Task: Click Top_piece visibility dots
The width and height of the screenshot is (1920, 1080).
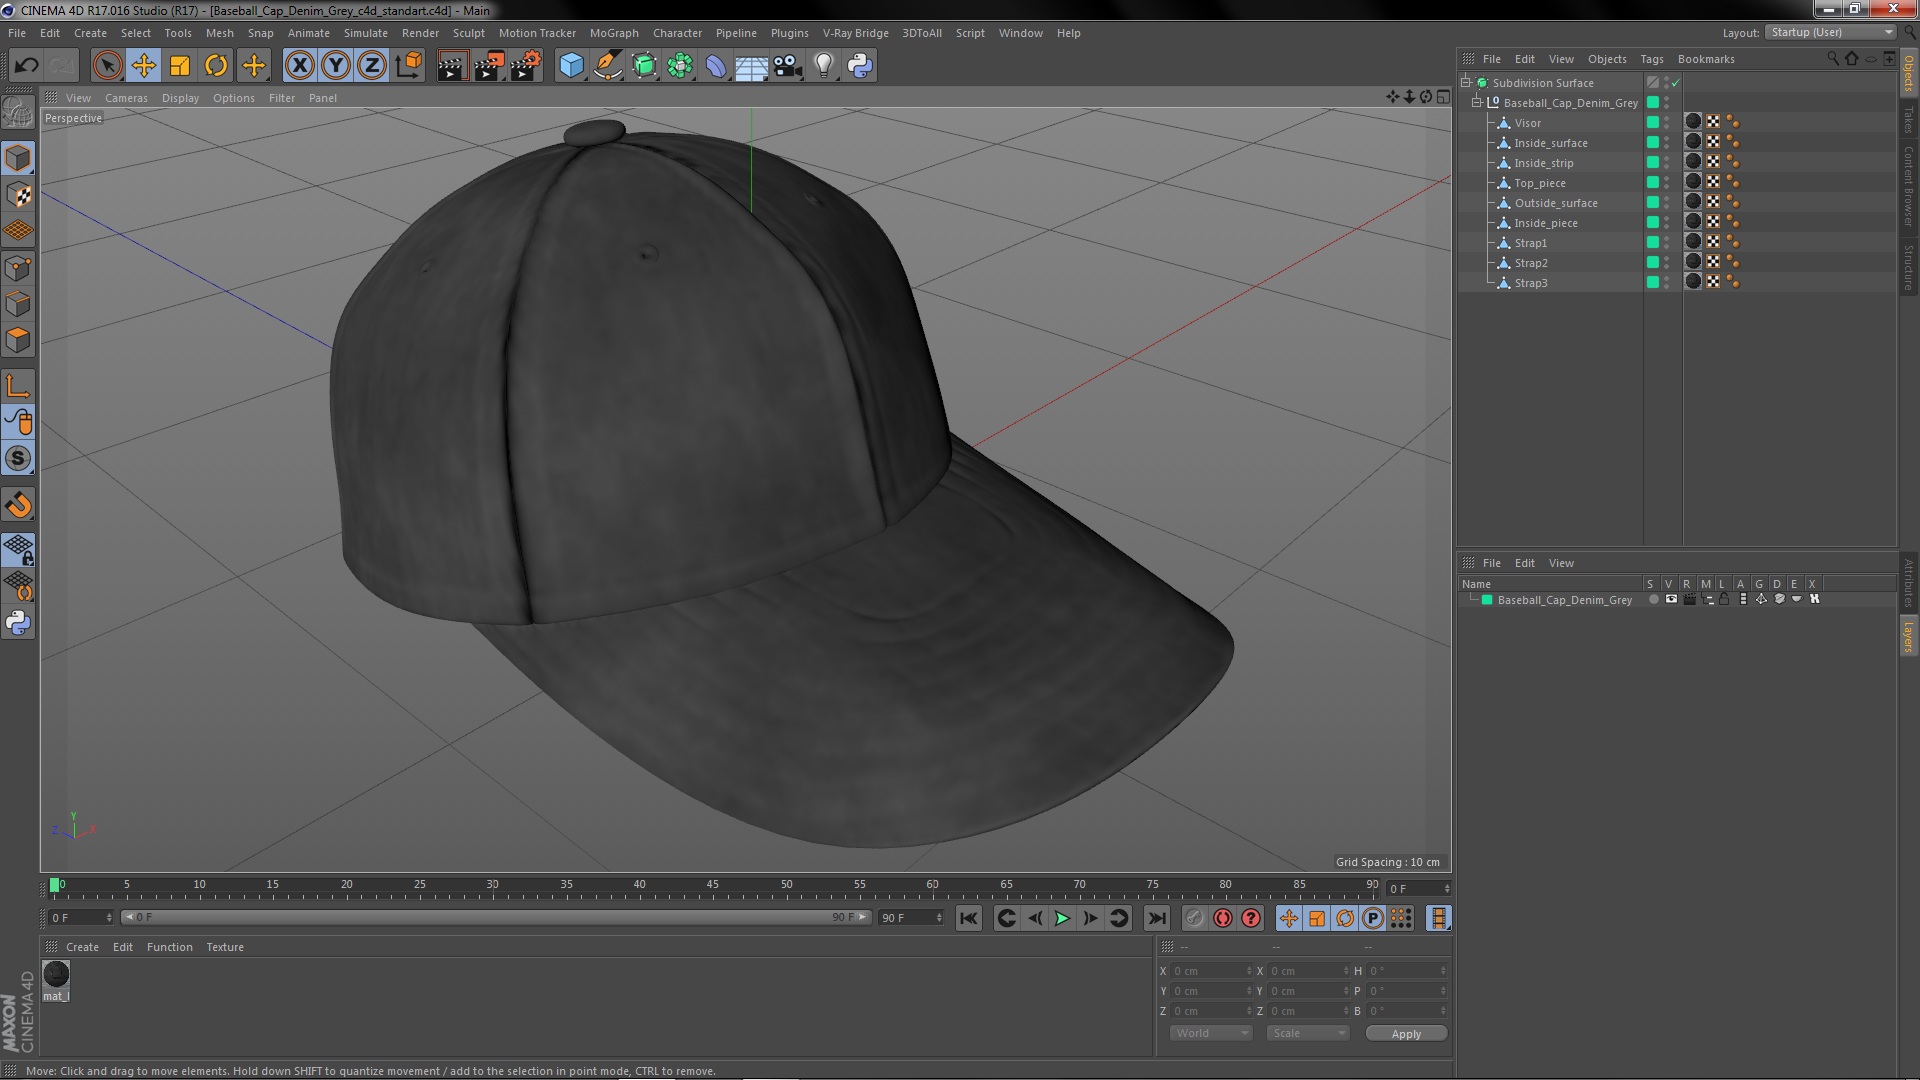Action: [x=1667, y=182]
